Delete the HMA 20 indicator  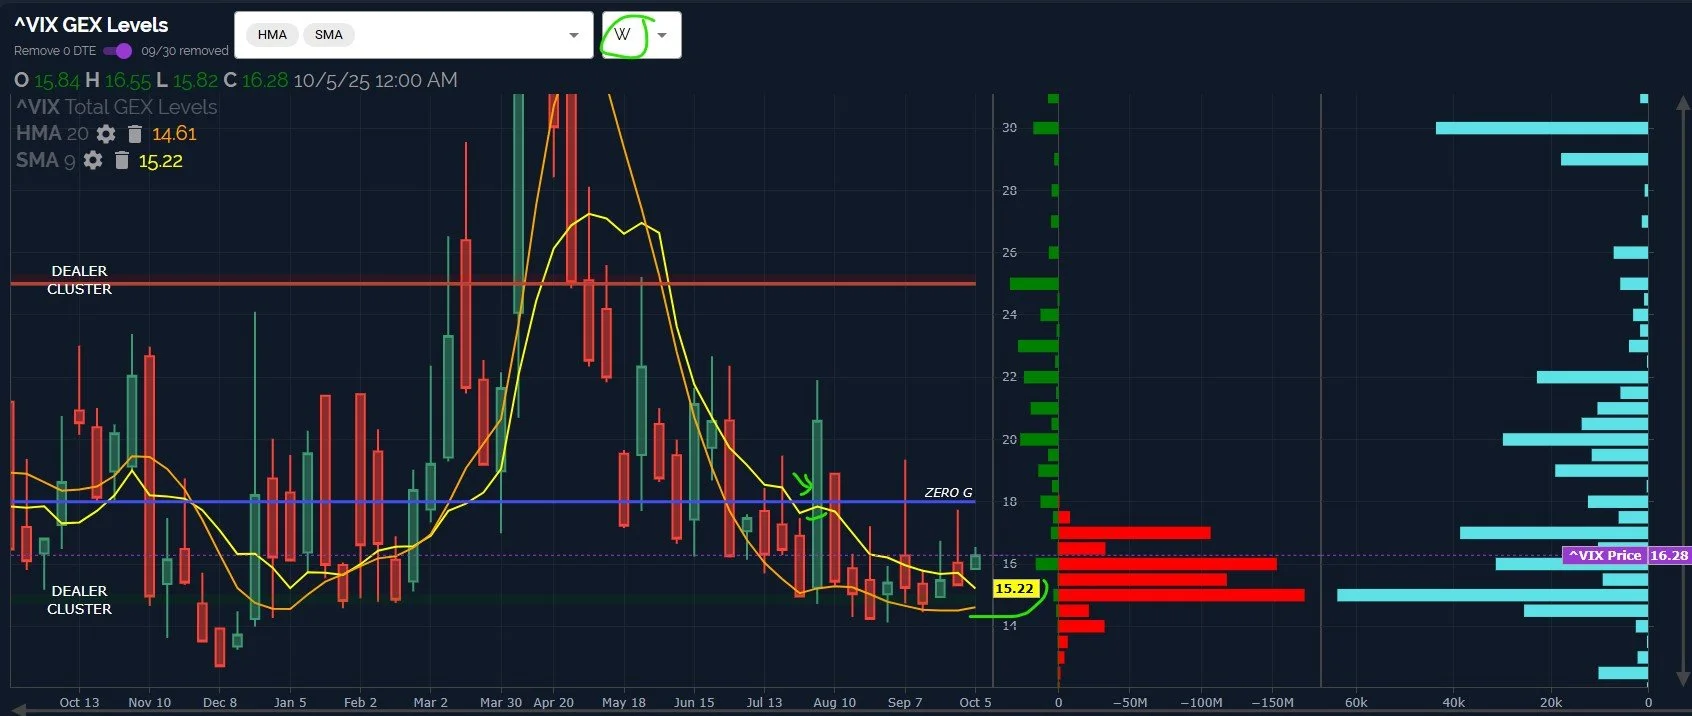click(135, 133)
